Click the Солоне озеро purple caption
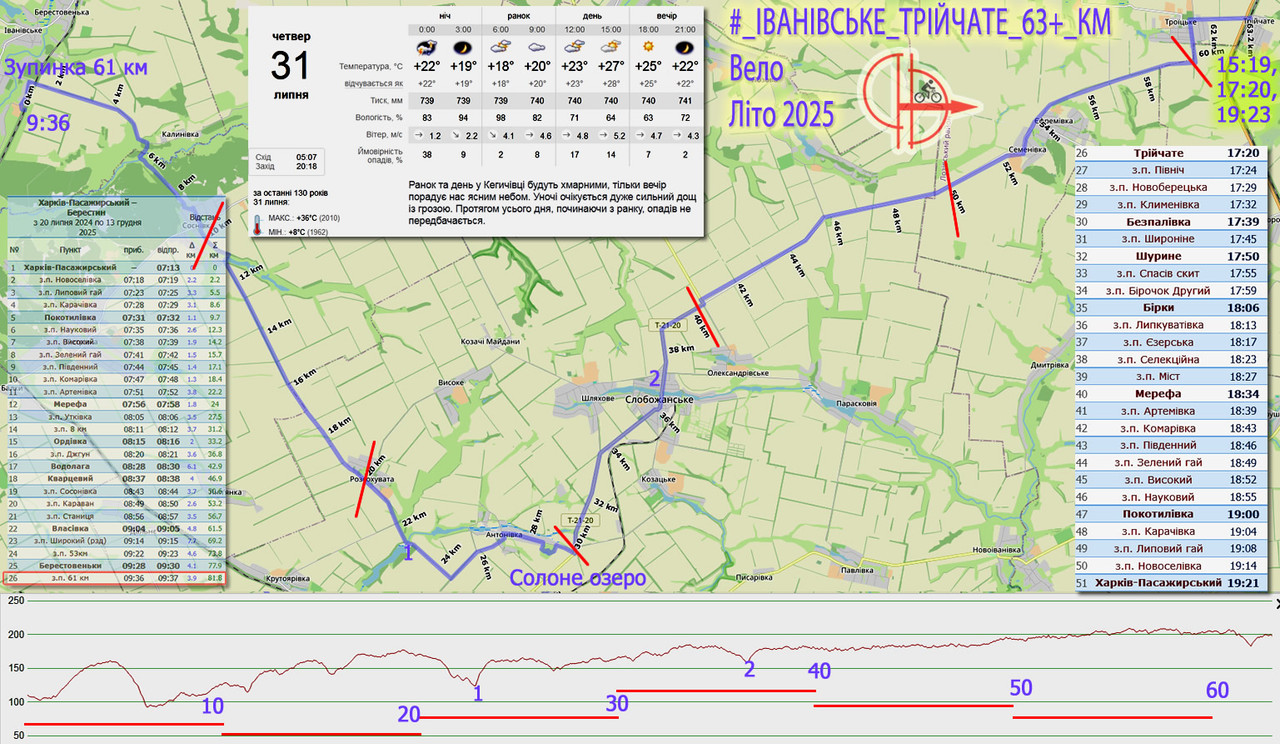The height and width of the screenshot is (744, 1280). [578, 578]
